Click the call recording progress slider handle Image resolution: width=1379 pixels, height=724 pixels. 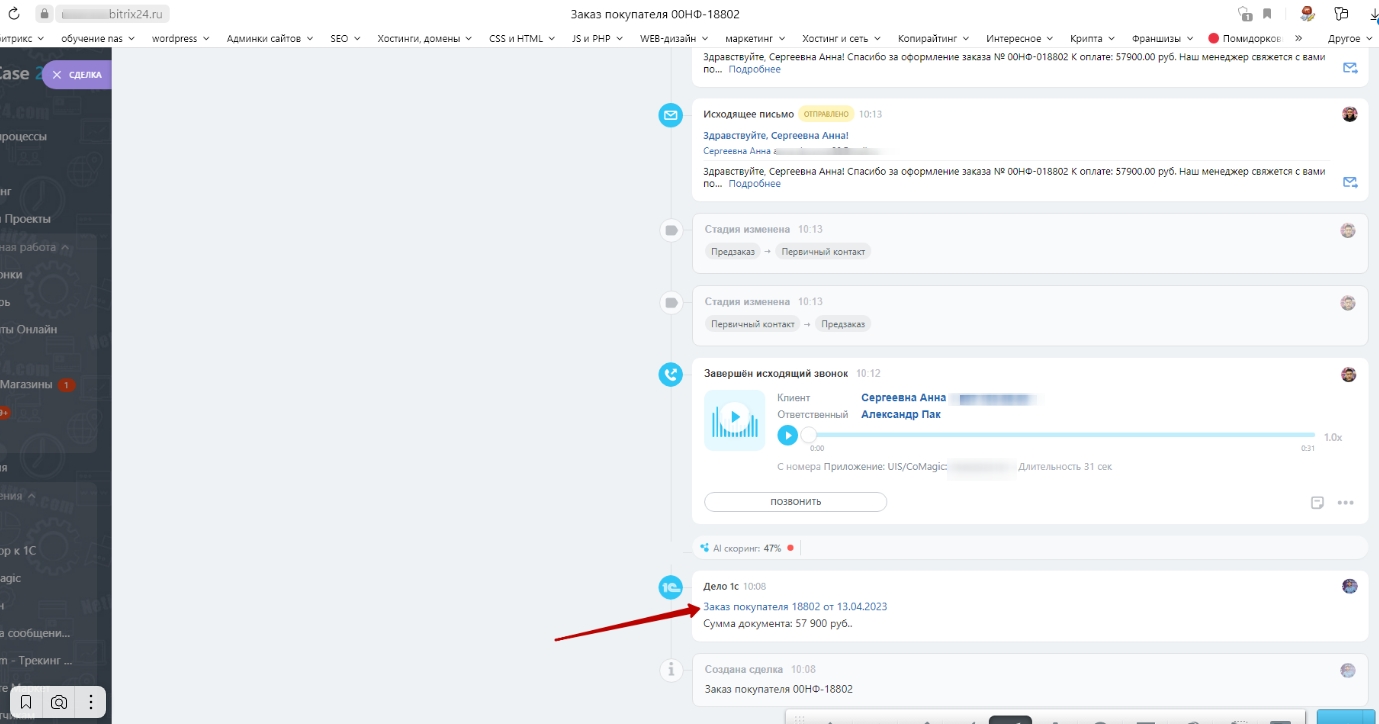click(x=809, y=435)
